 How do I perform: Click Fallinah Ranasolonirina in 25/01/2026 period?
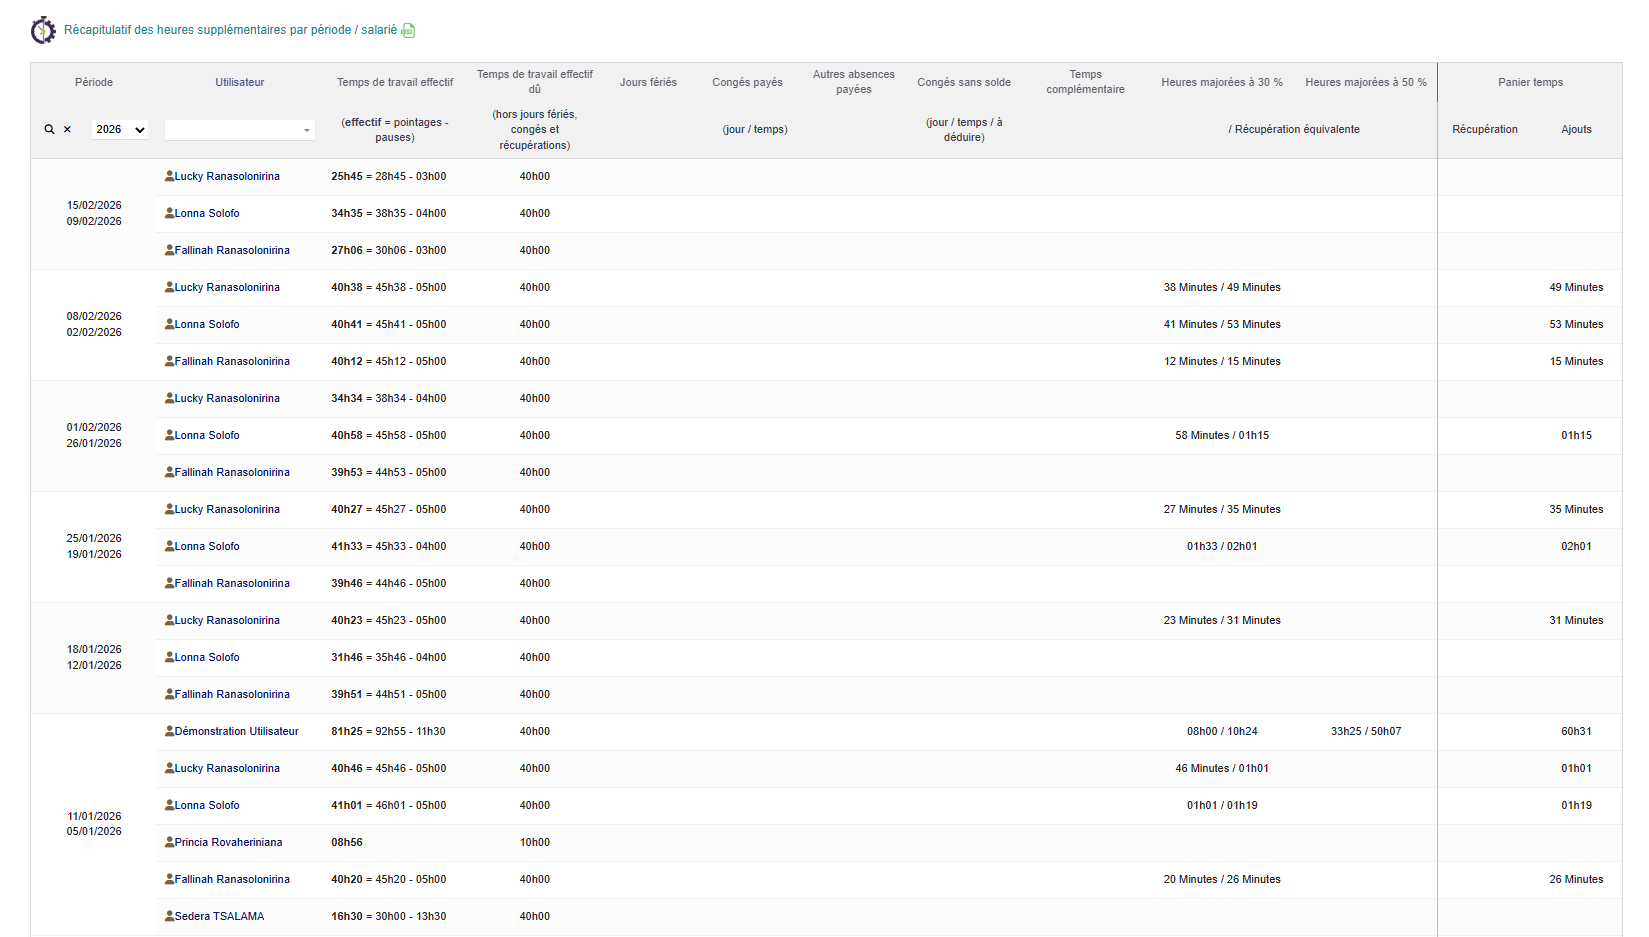coord(232,583)
